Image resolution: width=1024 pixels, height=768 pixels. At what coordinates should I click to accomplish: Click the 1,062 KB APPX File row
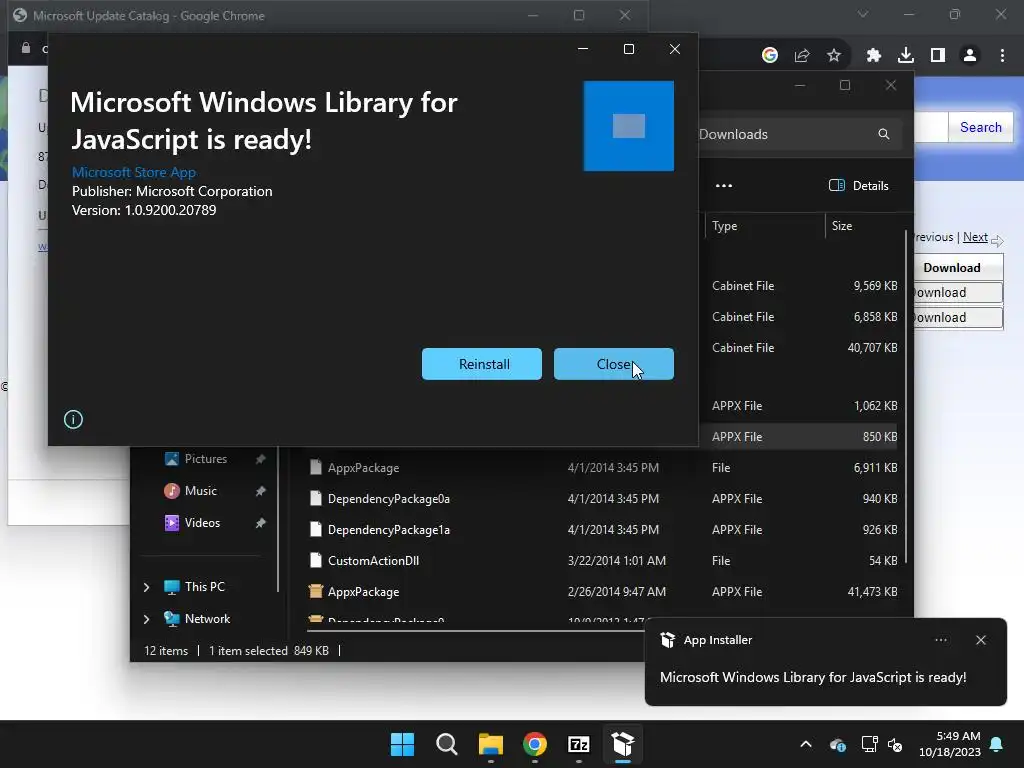798,406
